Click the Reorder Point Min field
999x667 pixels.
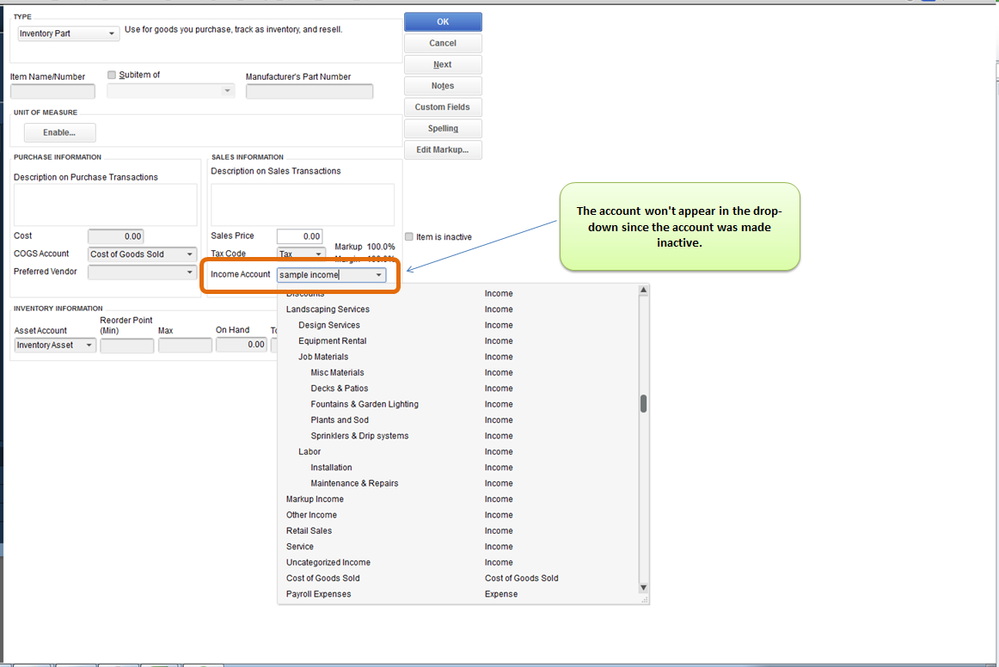tap(127, 345)
